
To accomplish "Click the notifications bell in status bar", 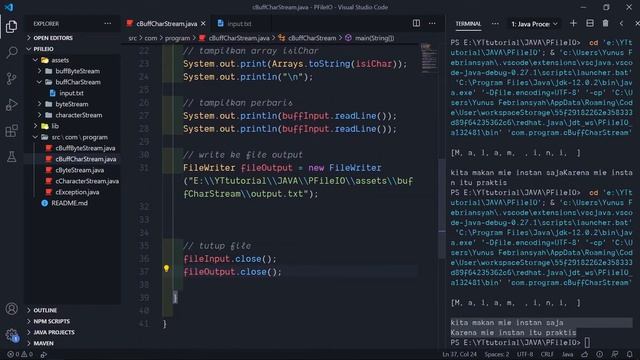I will [630, 354].
